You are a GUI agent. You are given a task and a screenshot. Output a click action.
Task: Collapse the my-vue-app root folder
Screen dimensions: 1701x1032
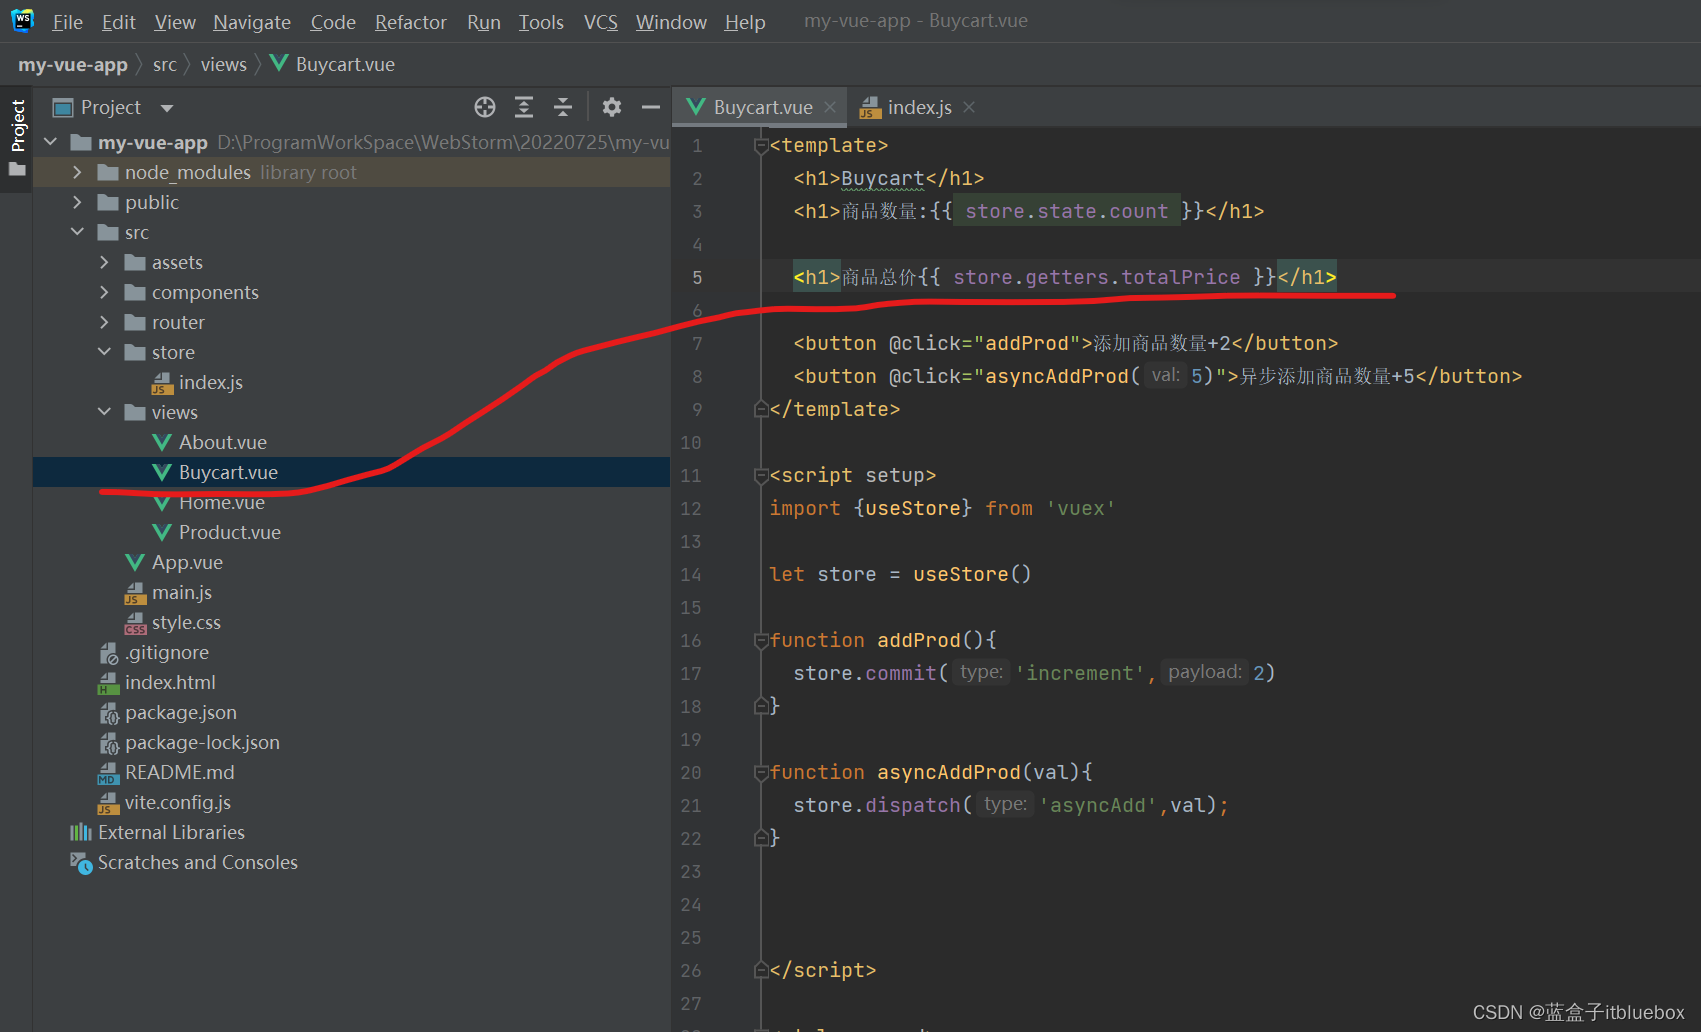50,142
